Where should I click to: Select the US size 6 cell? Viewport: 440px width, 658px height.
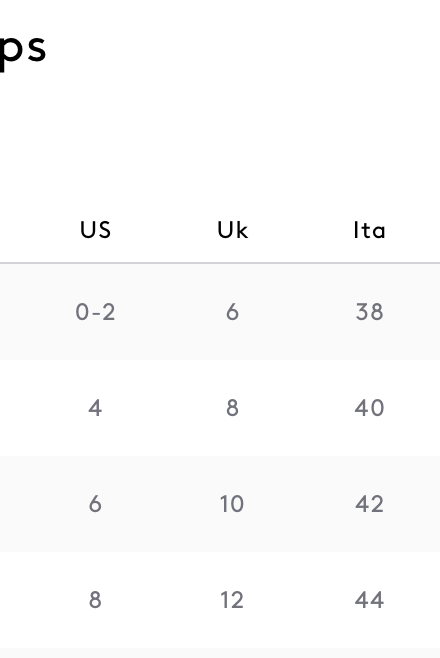(95, 504)
